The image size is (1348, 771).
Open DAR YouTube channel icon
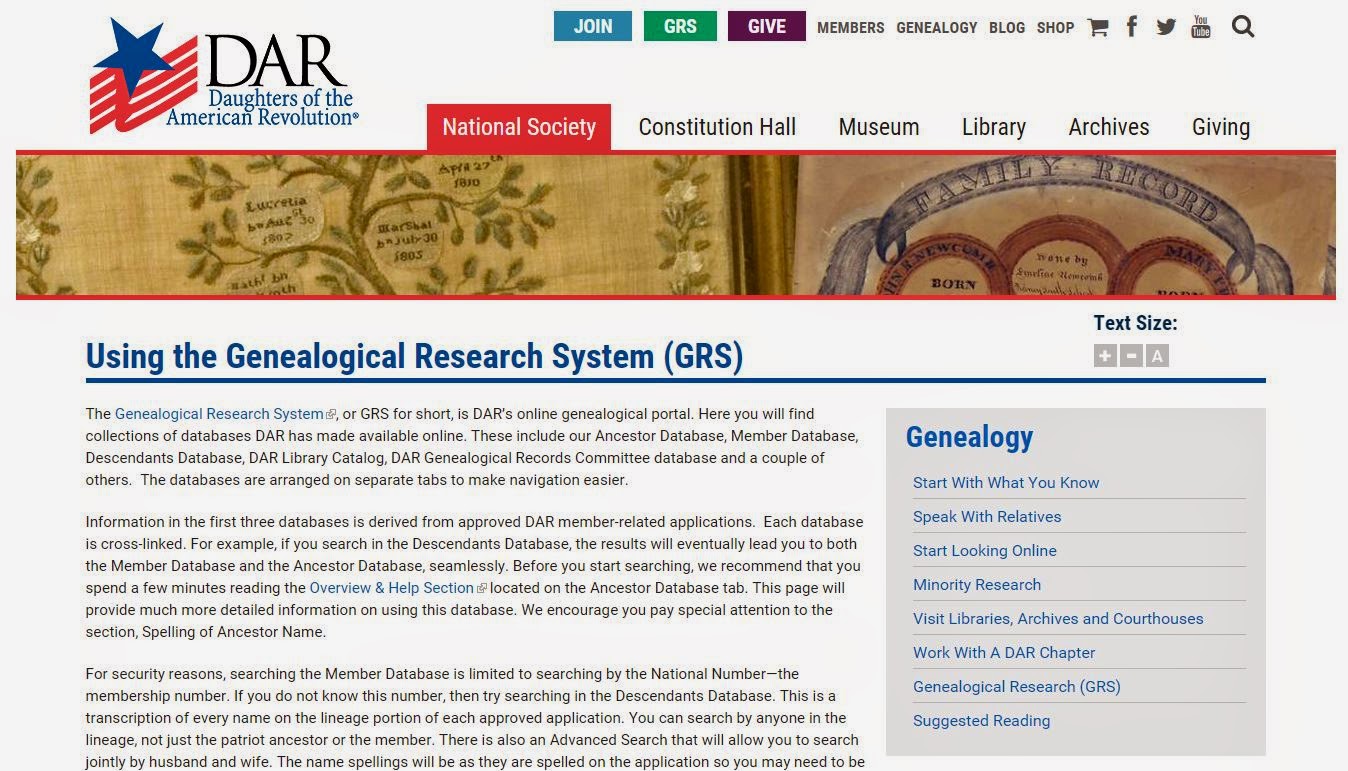coord(1201,26)
